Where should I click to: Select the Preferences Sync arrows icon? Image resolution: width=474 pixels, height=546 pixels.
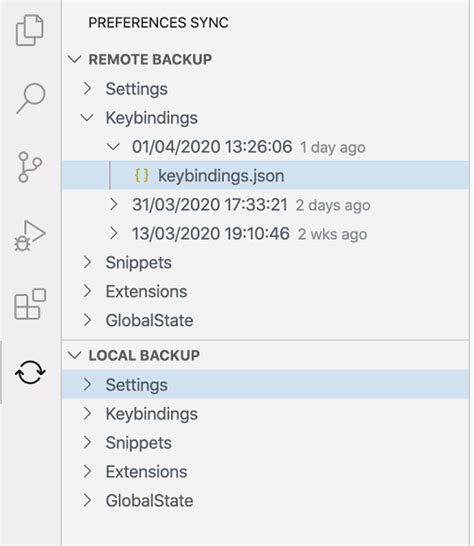pos(30,372)
